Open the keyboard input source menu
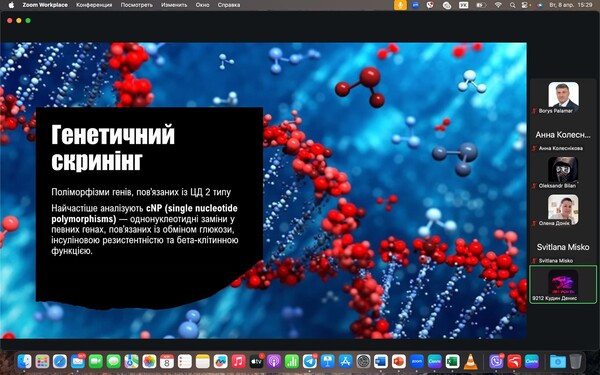The height and width of the screenshot is (375, 600). (463, 5)
